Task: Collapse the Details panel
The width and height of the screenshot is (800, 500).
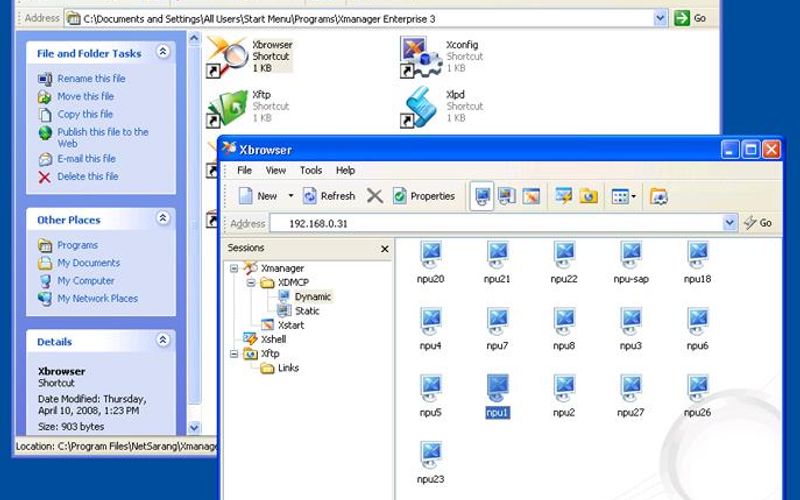Action: [x=163, y=340]
